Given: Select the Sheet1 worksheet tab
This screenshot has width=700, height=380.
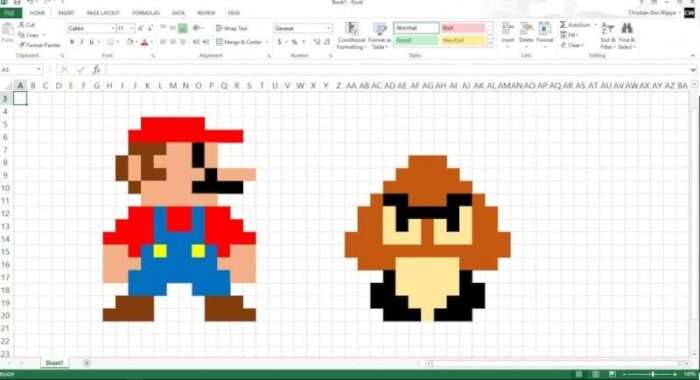Looking at the screenshot, I should pyautogui.click(x=54, y=363).
